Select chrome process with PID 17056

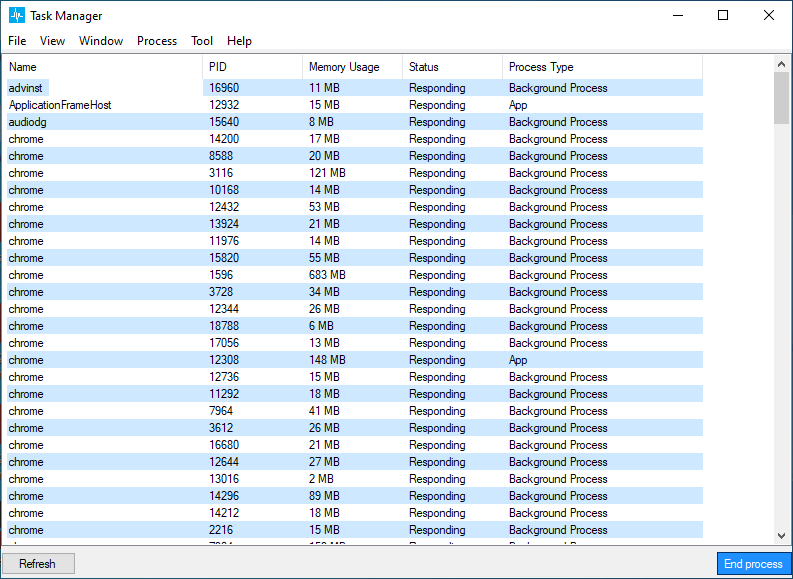pos(355,343)
